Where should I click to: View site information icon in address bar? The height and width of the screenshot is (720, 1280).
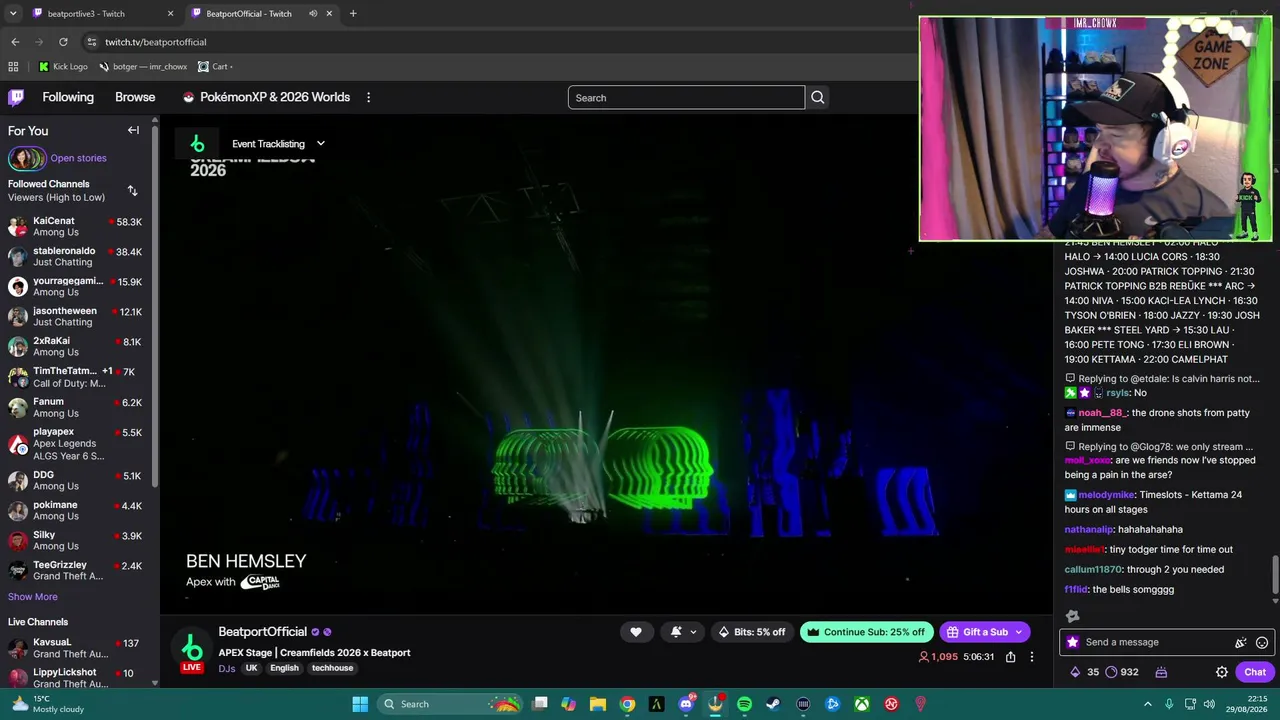pyautogui.click(x=91, y=42)
